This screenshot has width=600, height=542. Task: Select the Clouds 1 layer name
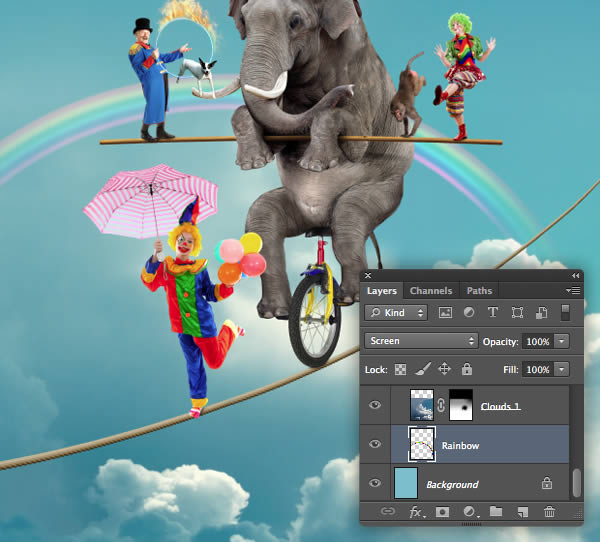pyautogui.click(x=500, y=406)
